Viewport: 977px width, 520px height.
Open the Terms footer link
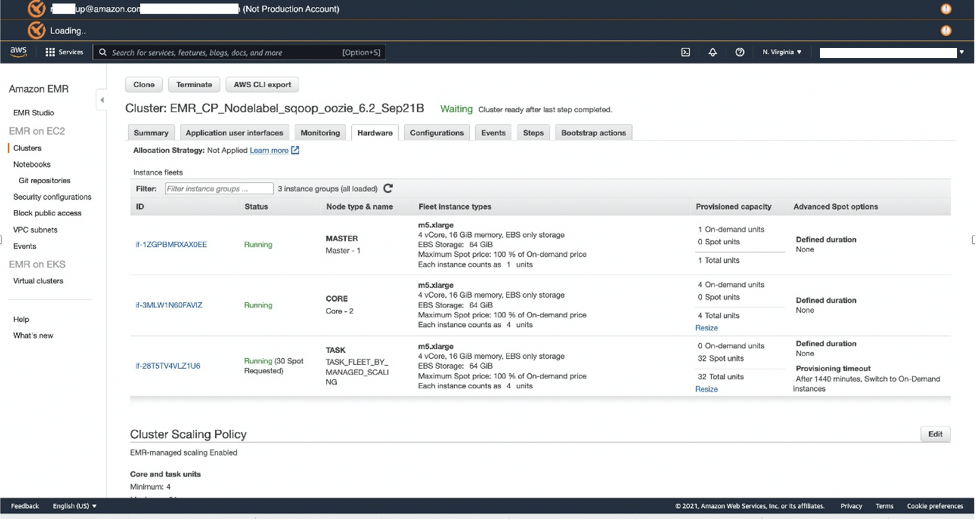(x=884, y=506)
